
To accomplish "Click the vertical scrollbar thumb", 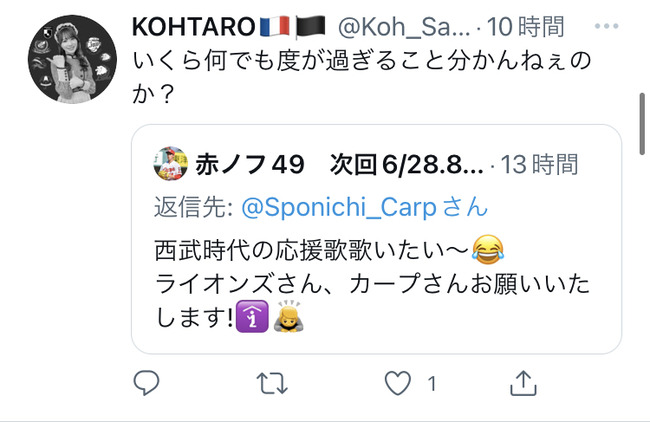I will tap(642, 124).
